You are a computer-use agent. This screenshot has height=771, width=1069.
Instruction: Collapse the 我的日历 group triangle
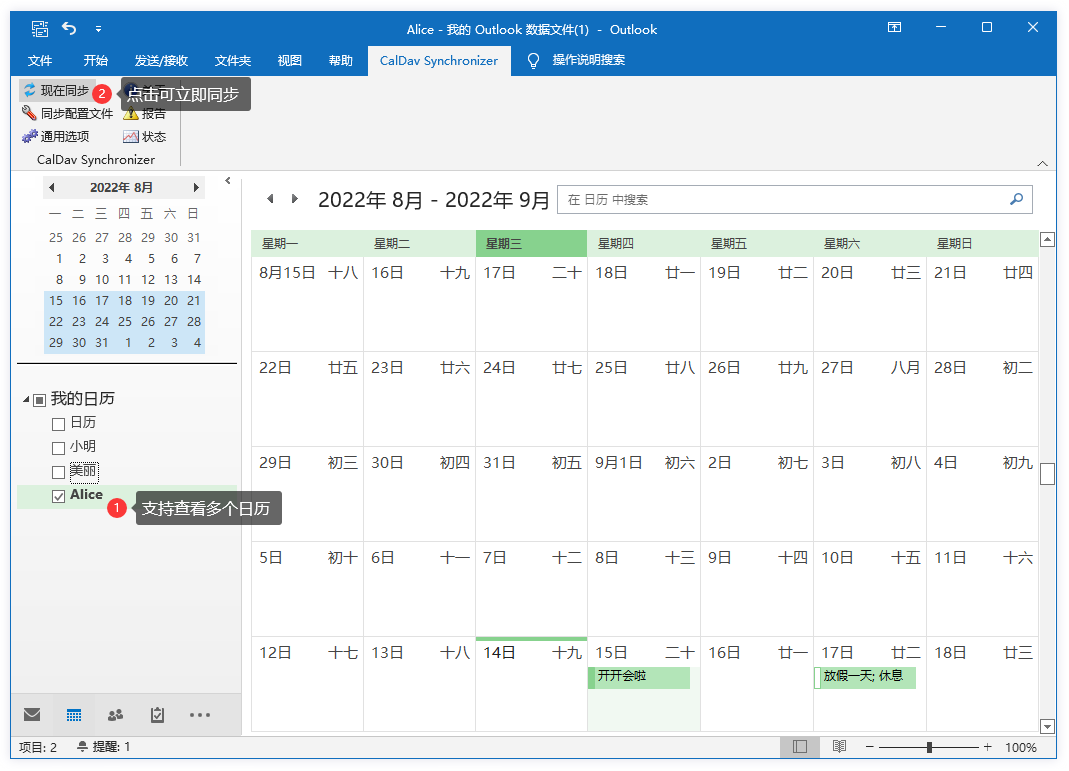tap(26, 399)
